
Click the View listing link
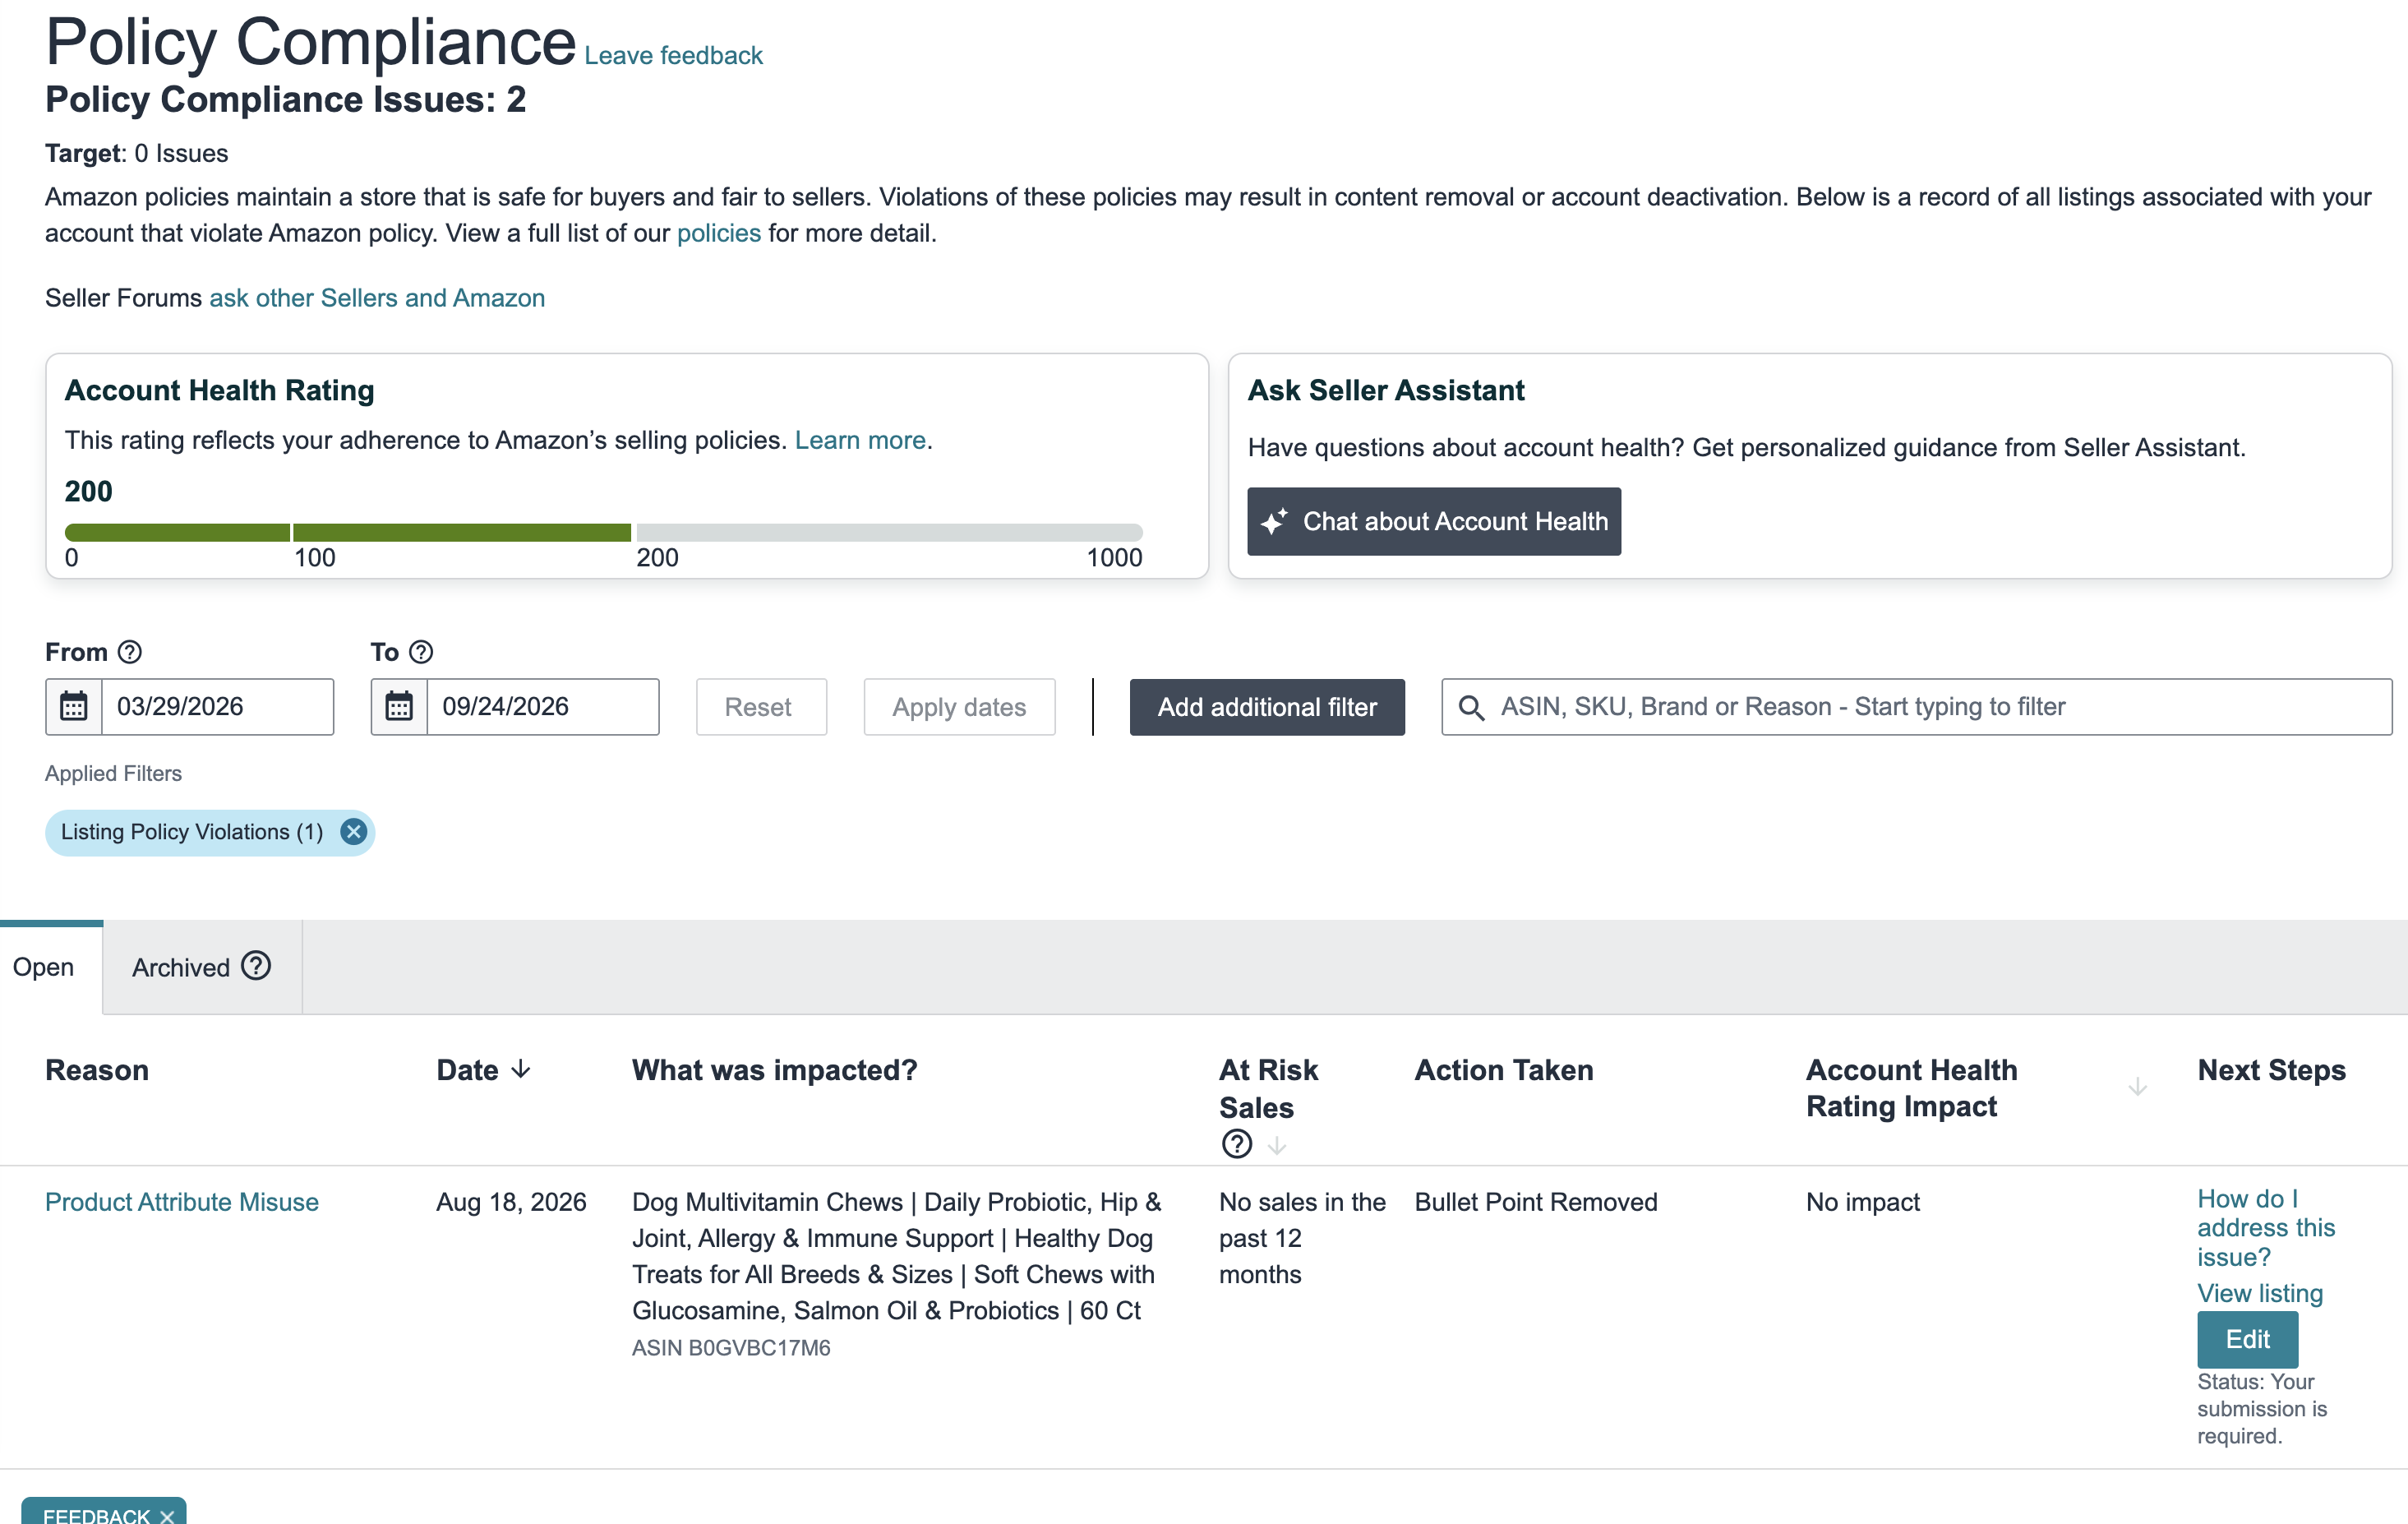coord(2260,1293)
